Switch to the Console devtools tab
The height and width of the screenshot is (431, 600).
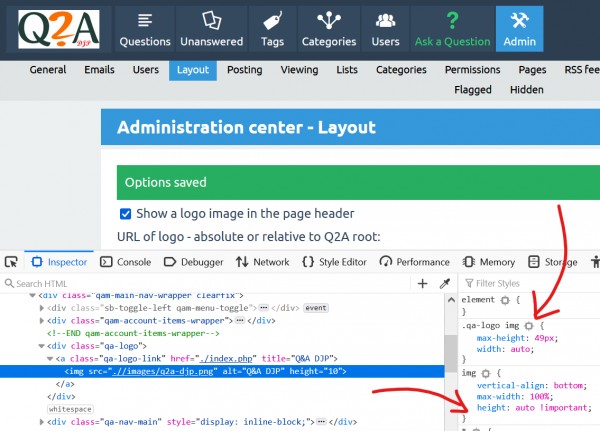coord(125,262)
